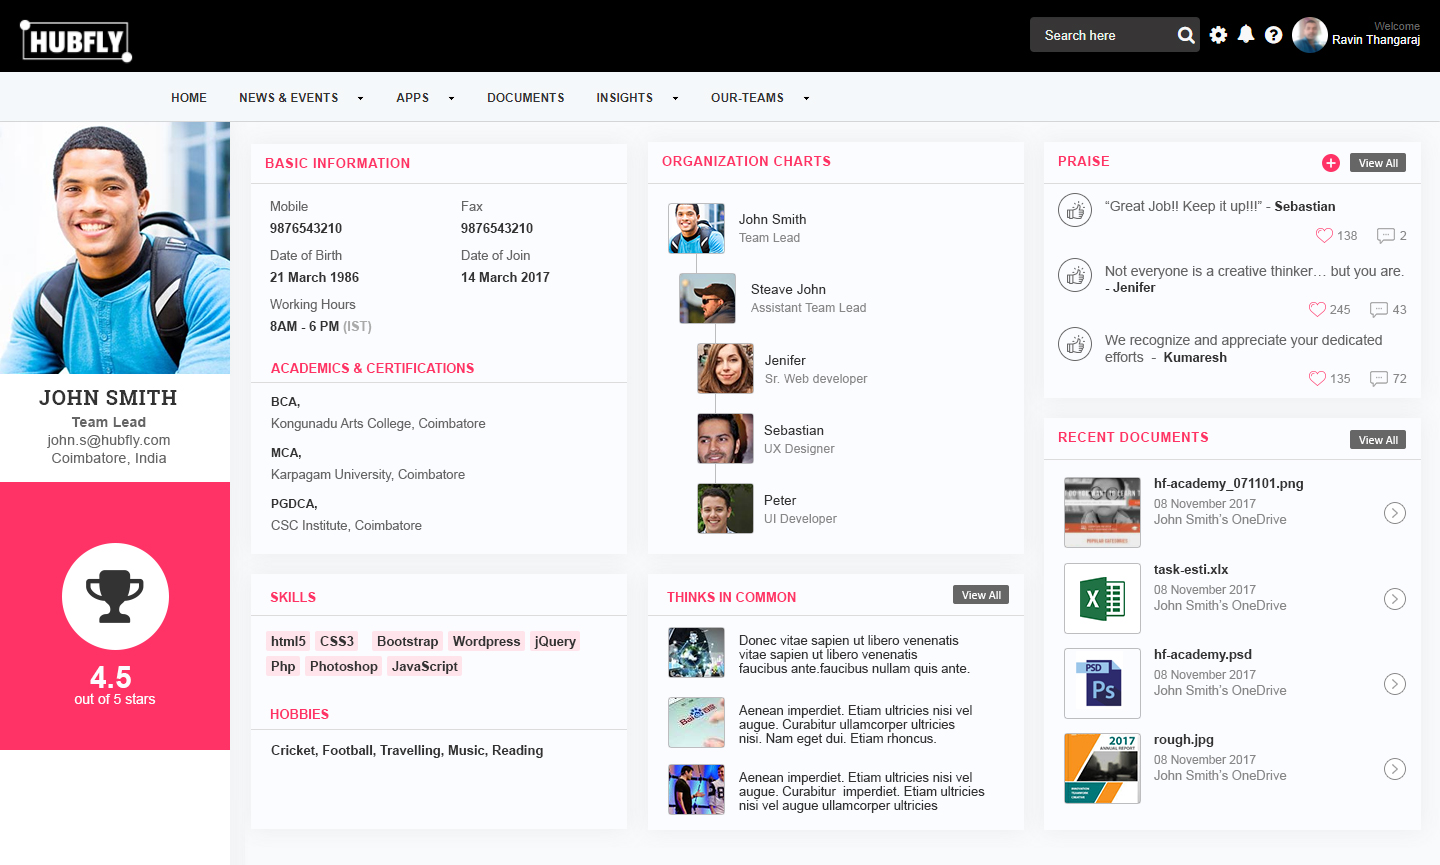
Task: Open the rough.jpg file link
Action: (x=1184, y=739)
